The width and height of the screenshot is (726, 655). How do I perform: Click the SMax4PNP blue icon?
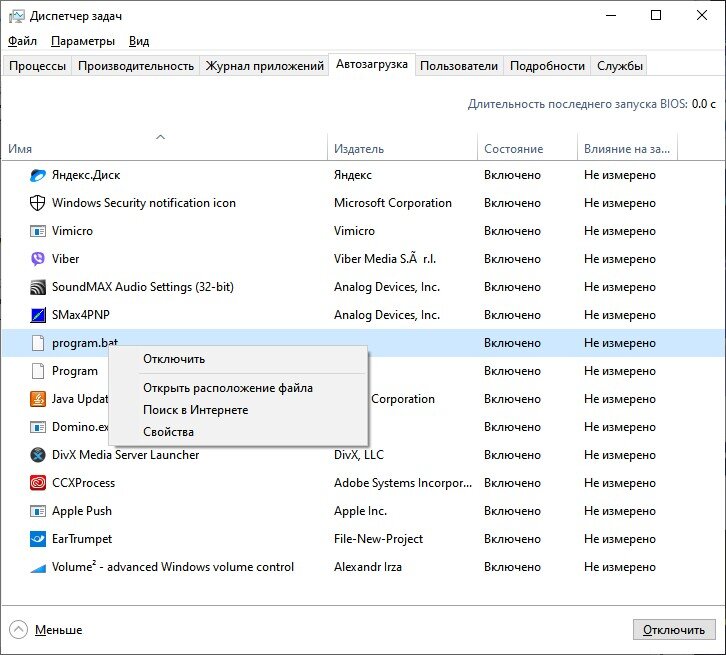pyautogui.click(x=38, y=315)
